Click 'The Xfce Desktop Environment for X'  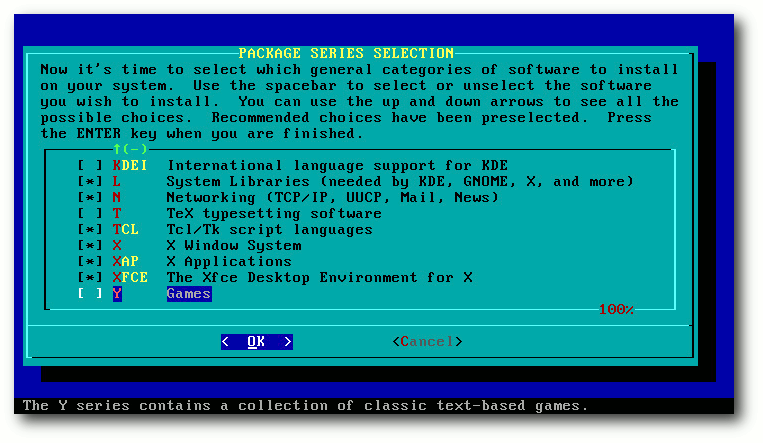320,278
